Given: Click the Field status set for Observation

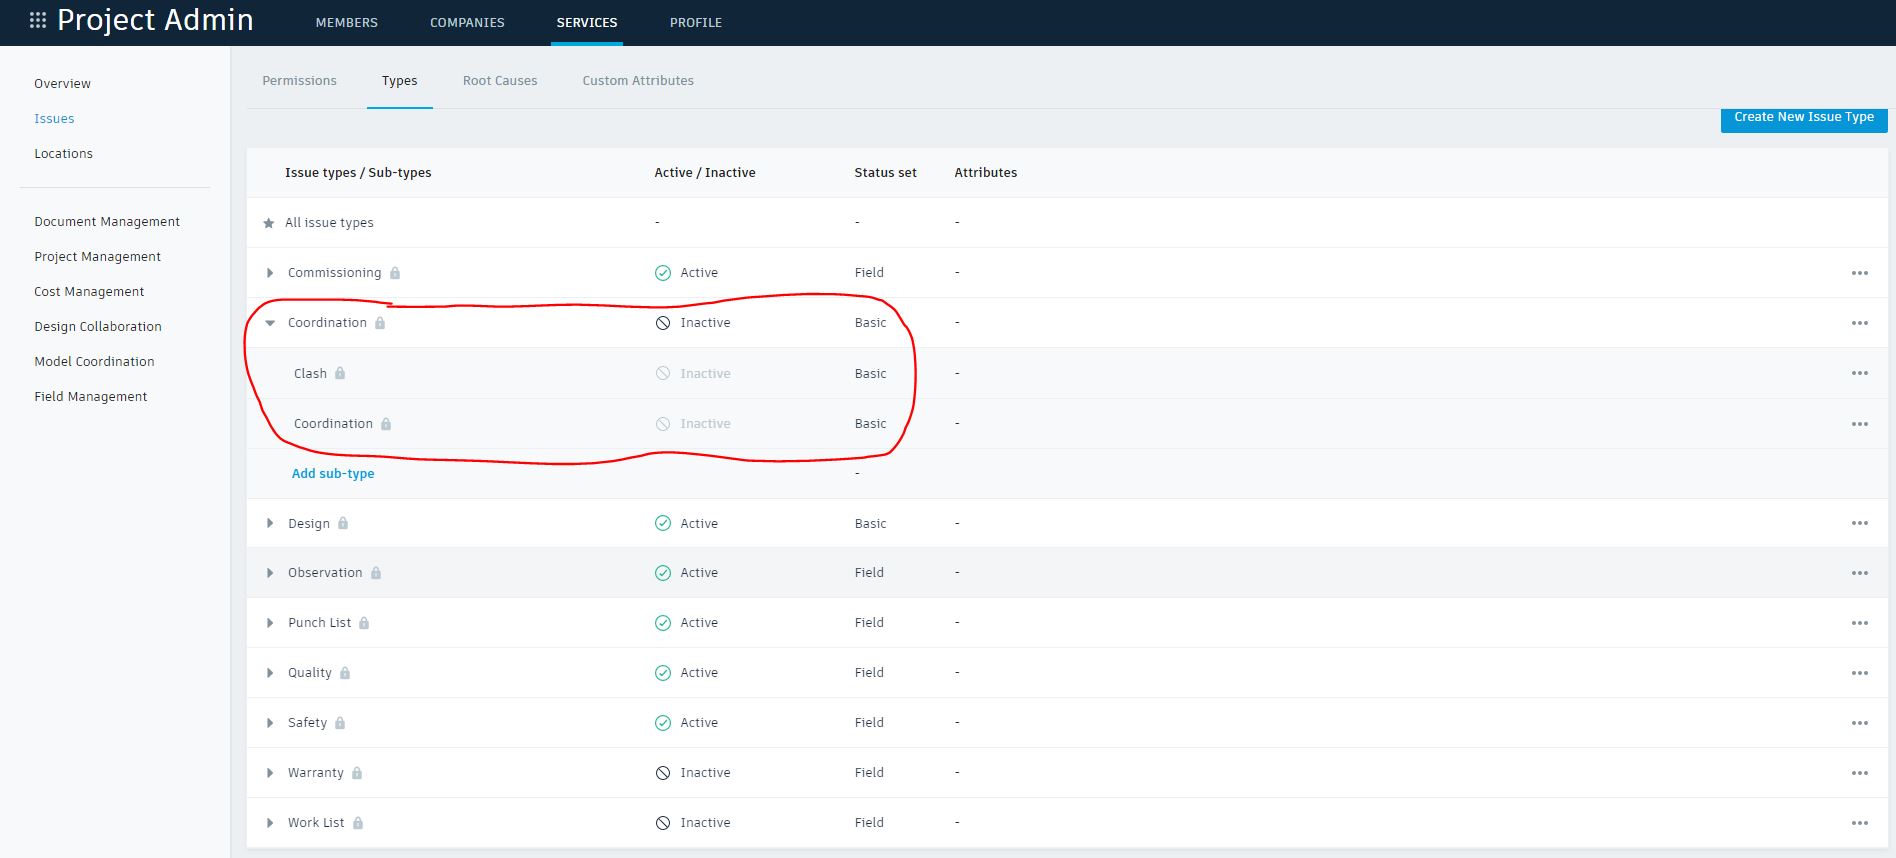Looking at the screenshot, I should [869, 573].
